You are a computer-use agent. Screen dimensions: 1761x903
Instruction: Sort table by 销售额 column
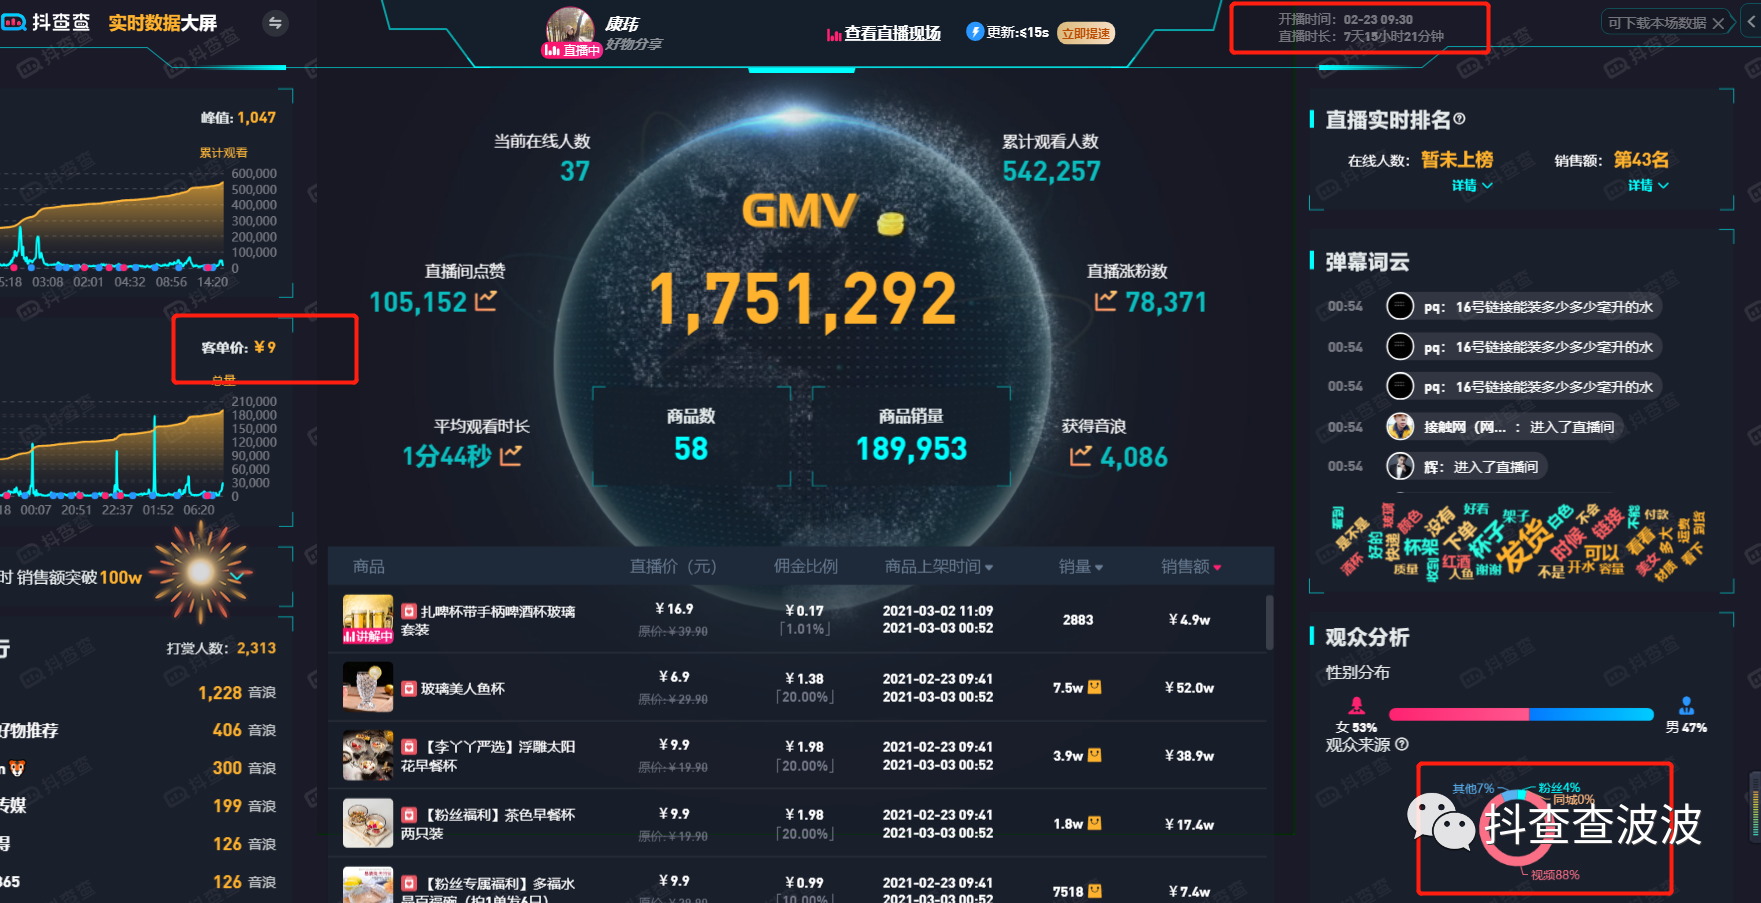[x=1191, y=566]
